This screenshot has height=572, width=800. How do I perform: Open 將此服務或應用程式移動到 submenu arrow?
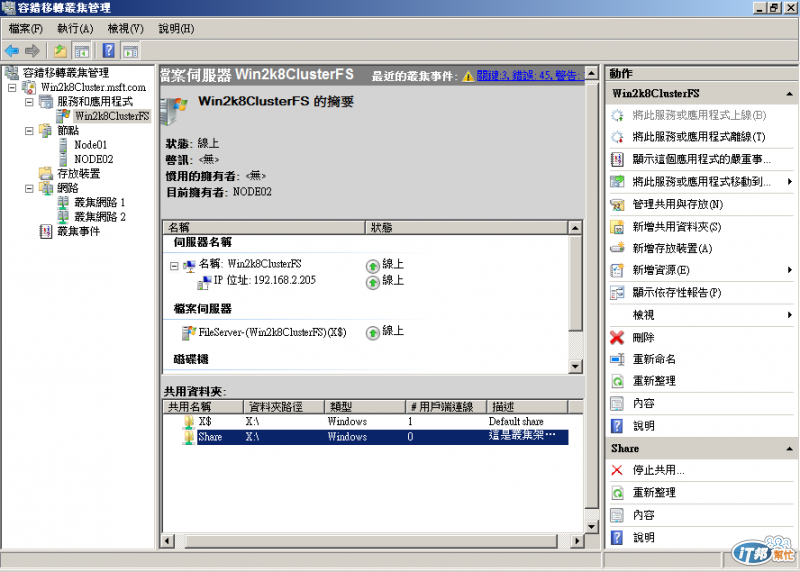pos(790,182)
